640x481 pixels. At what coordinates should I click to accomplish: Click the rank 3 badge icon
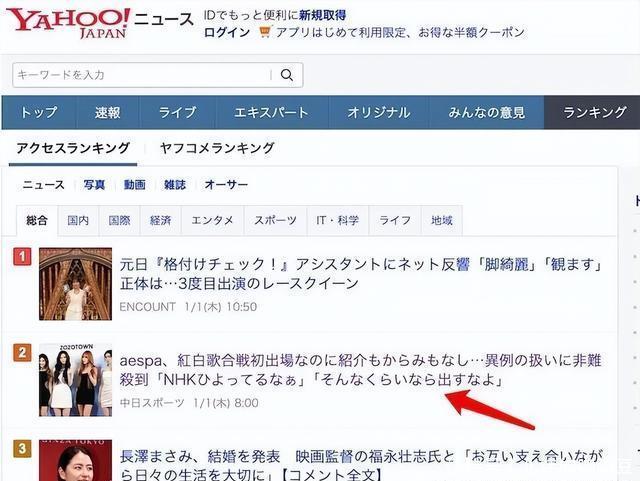(x=22, y=449)
